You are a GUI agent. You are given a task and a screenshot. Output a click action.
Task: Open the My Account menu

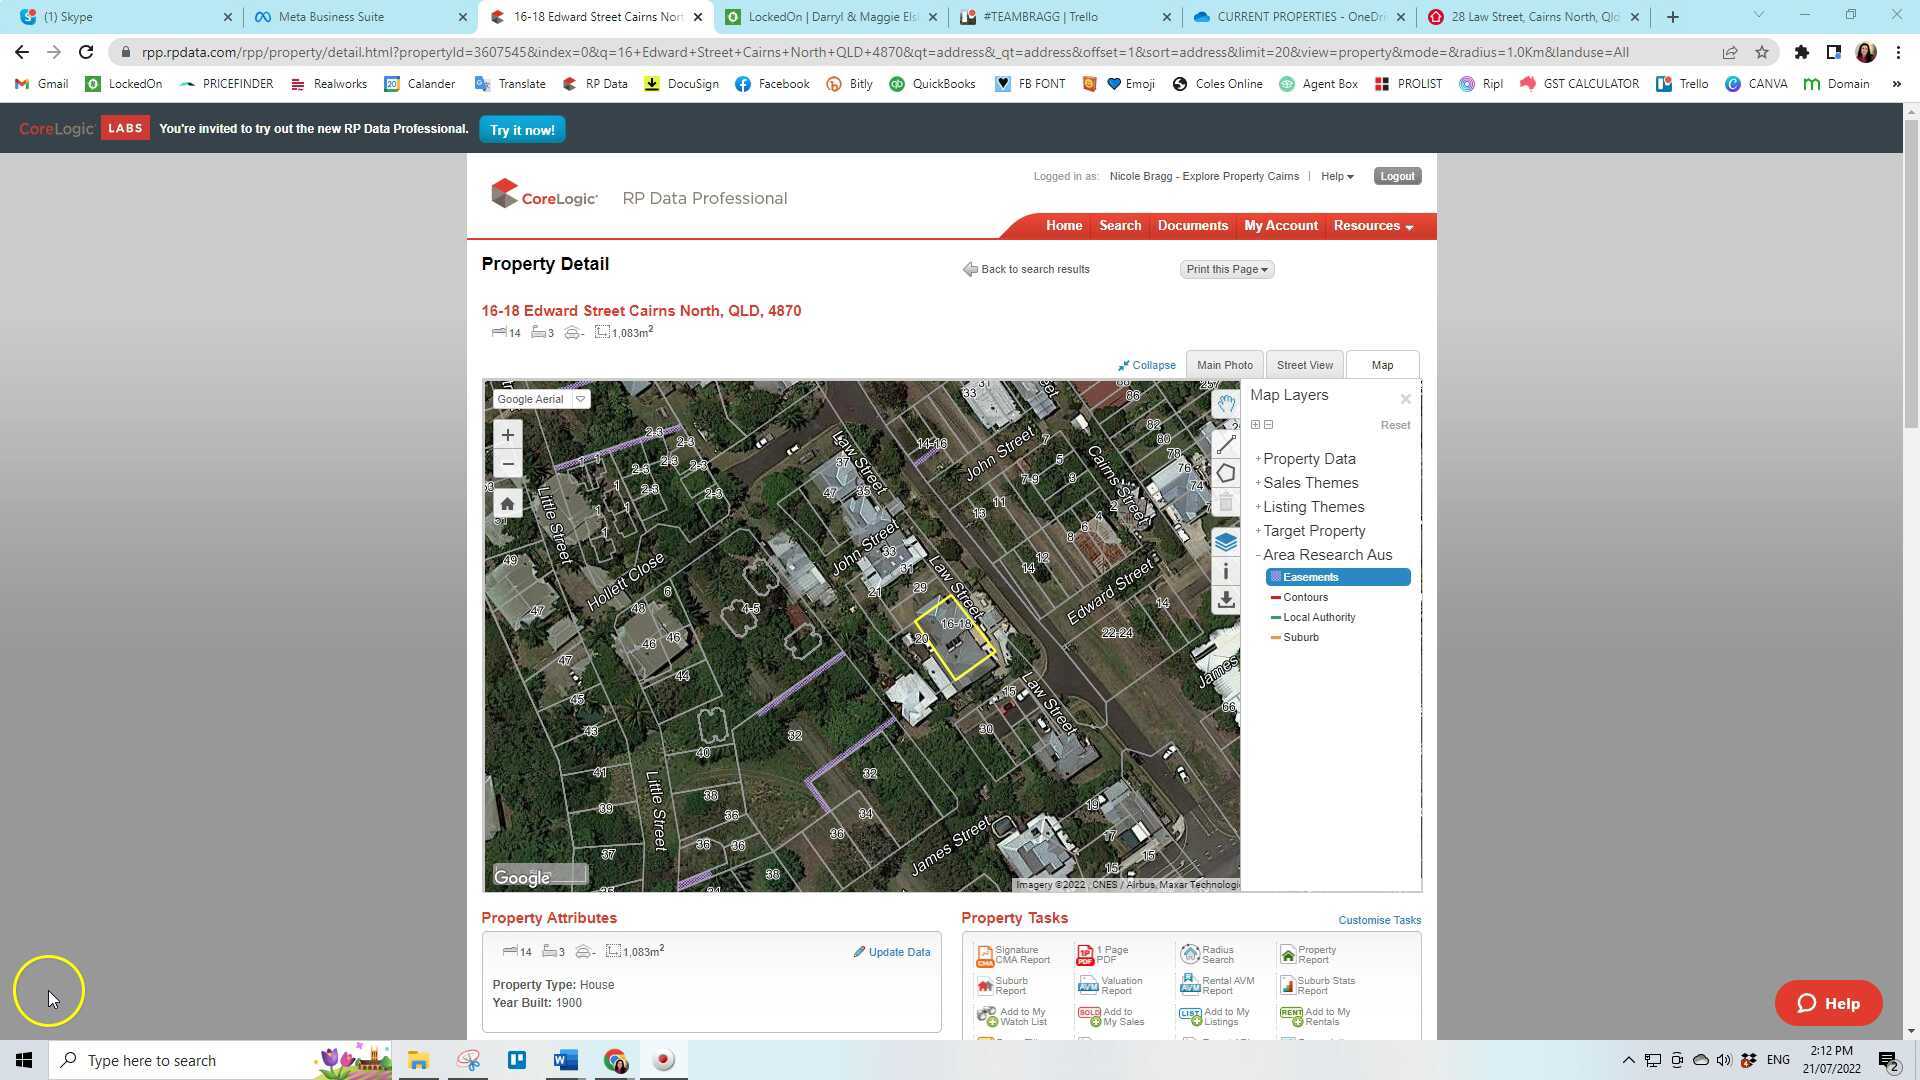tap(1281, 225)
